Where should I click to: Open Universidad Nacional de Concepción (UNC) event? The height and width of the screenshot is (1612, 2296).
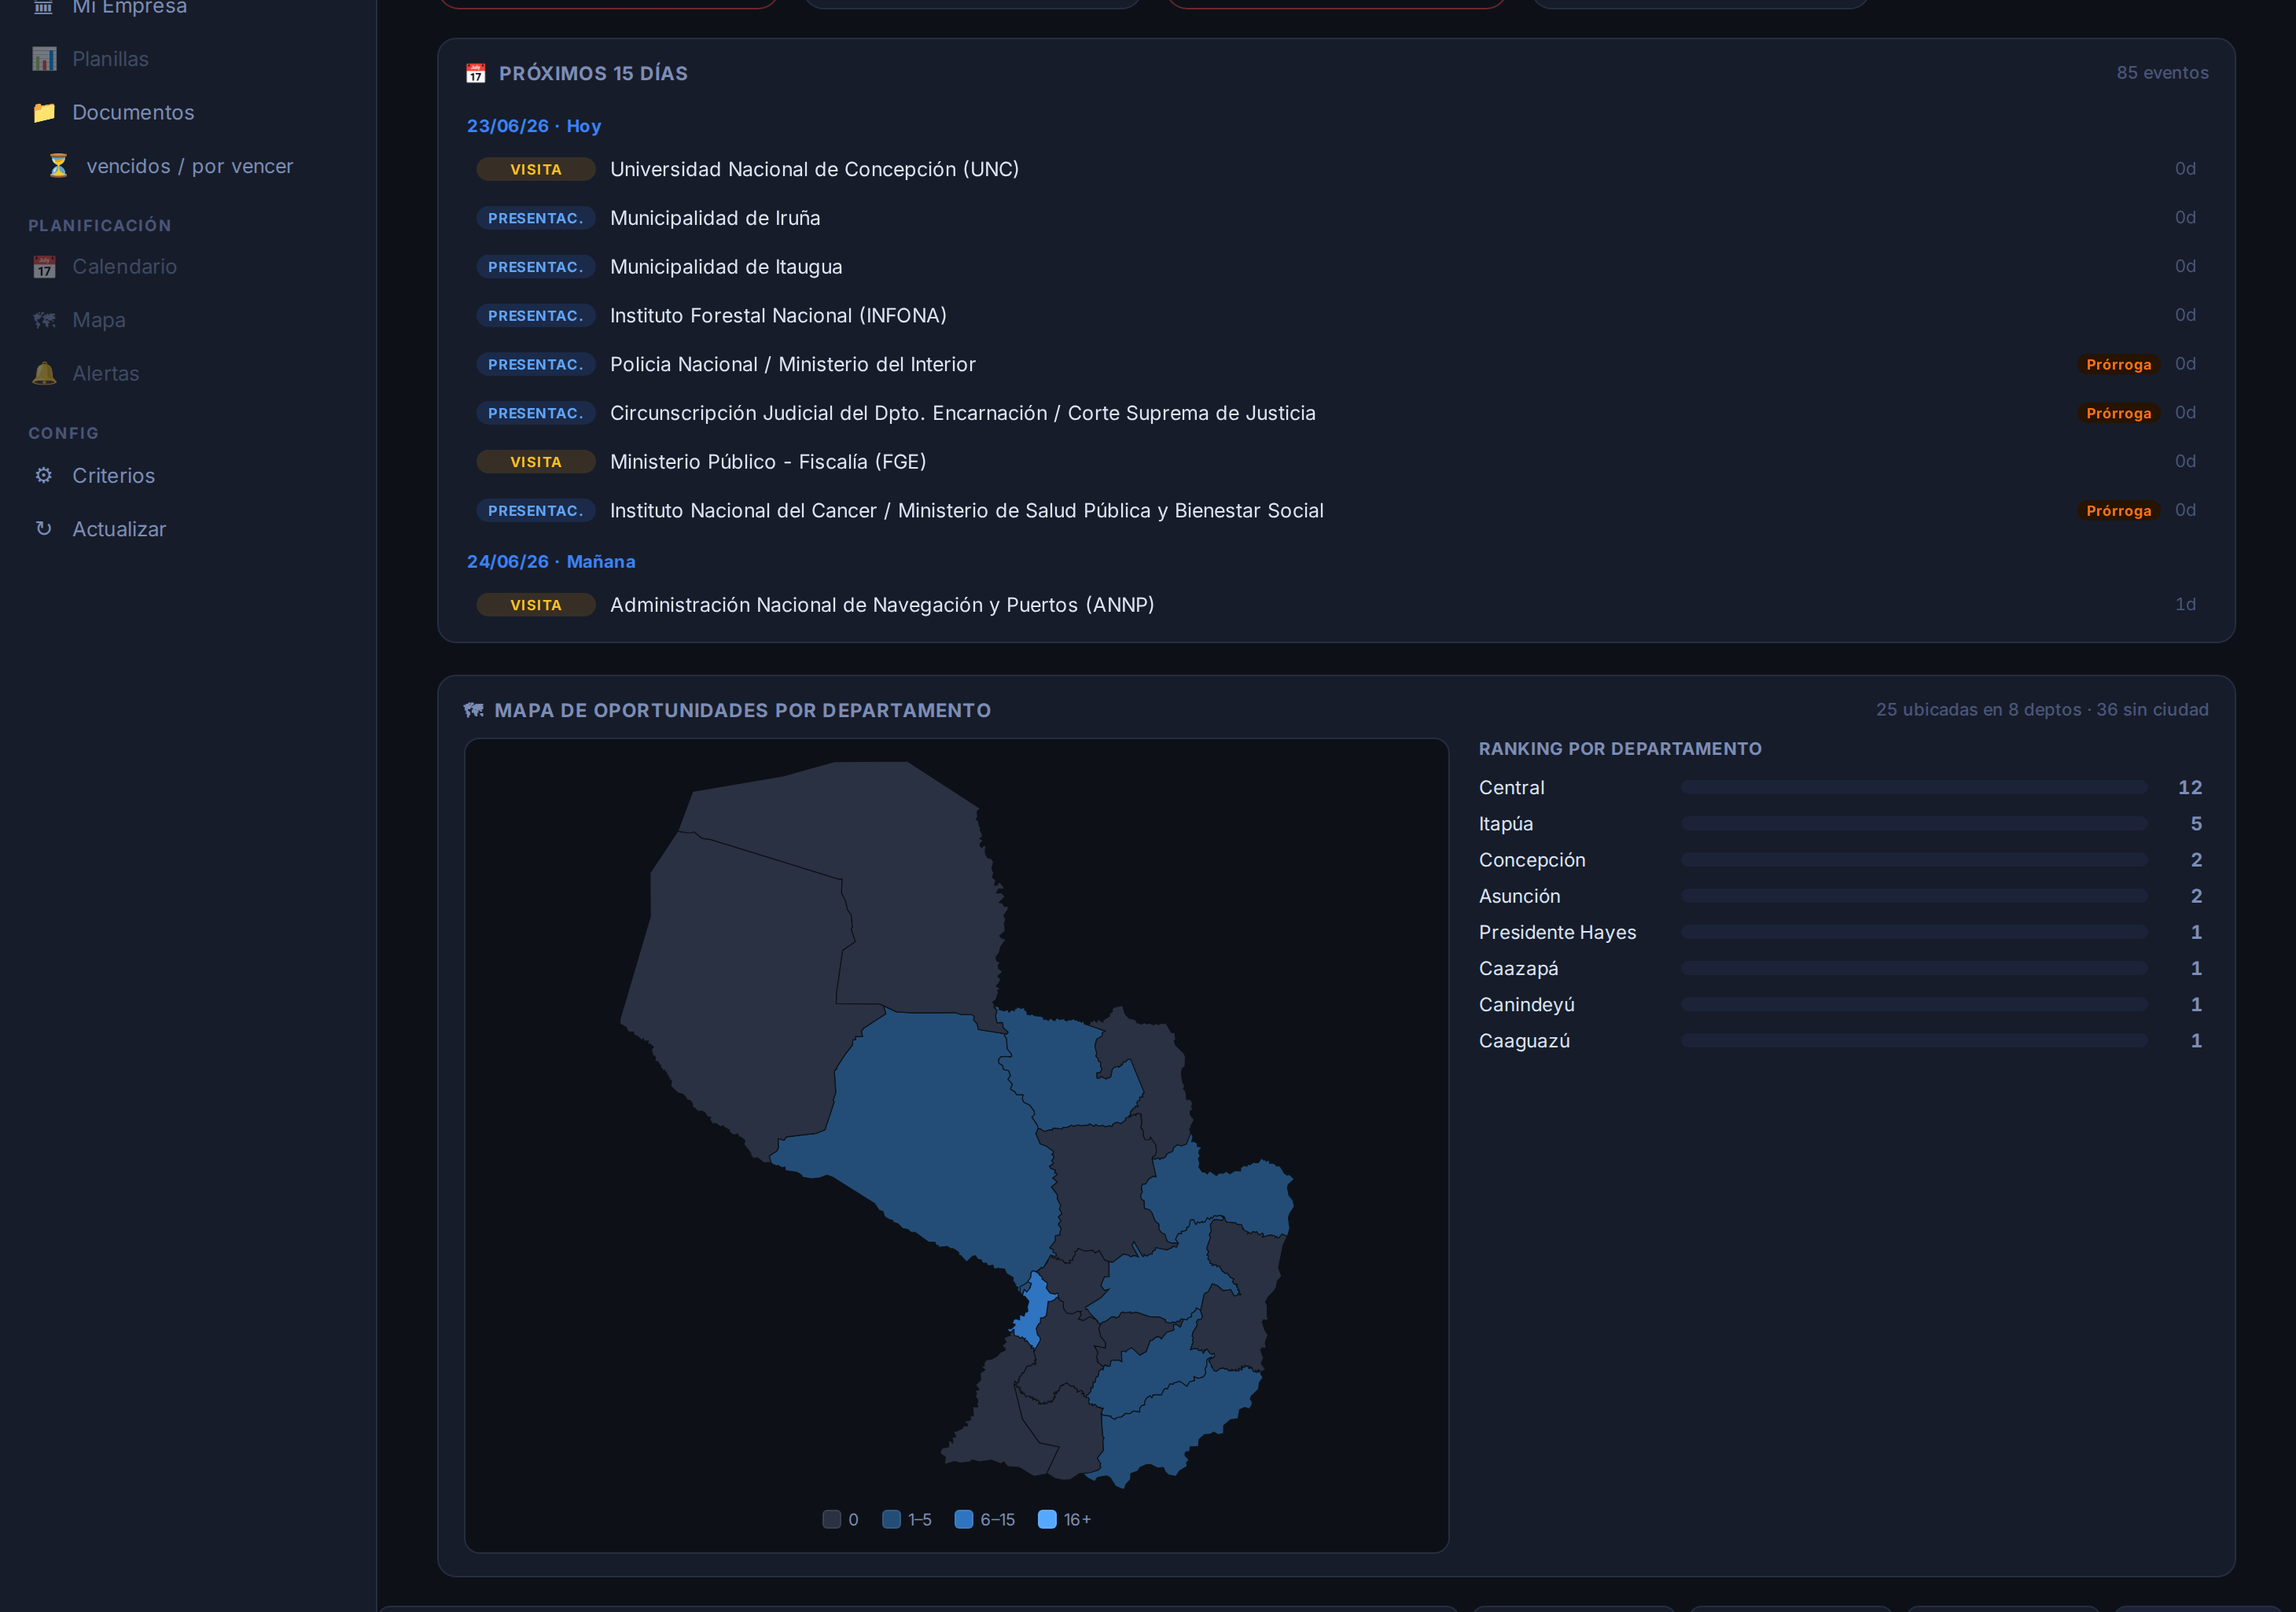click(x=1336, y=169)
